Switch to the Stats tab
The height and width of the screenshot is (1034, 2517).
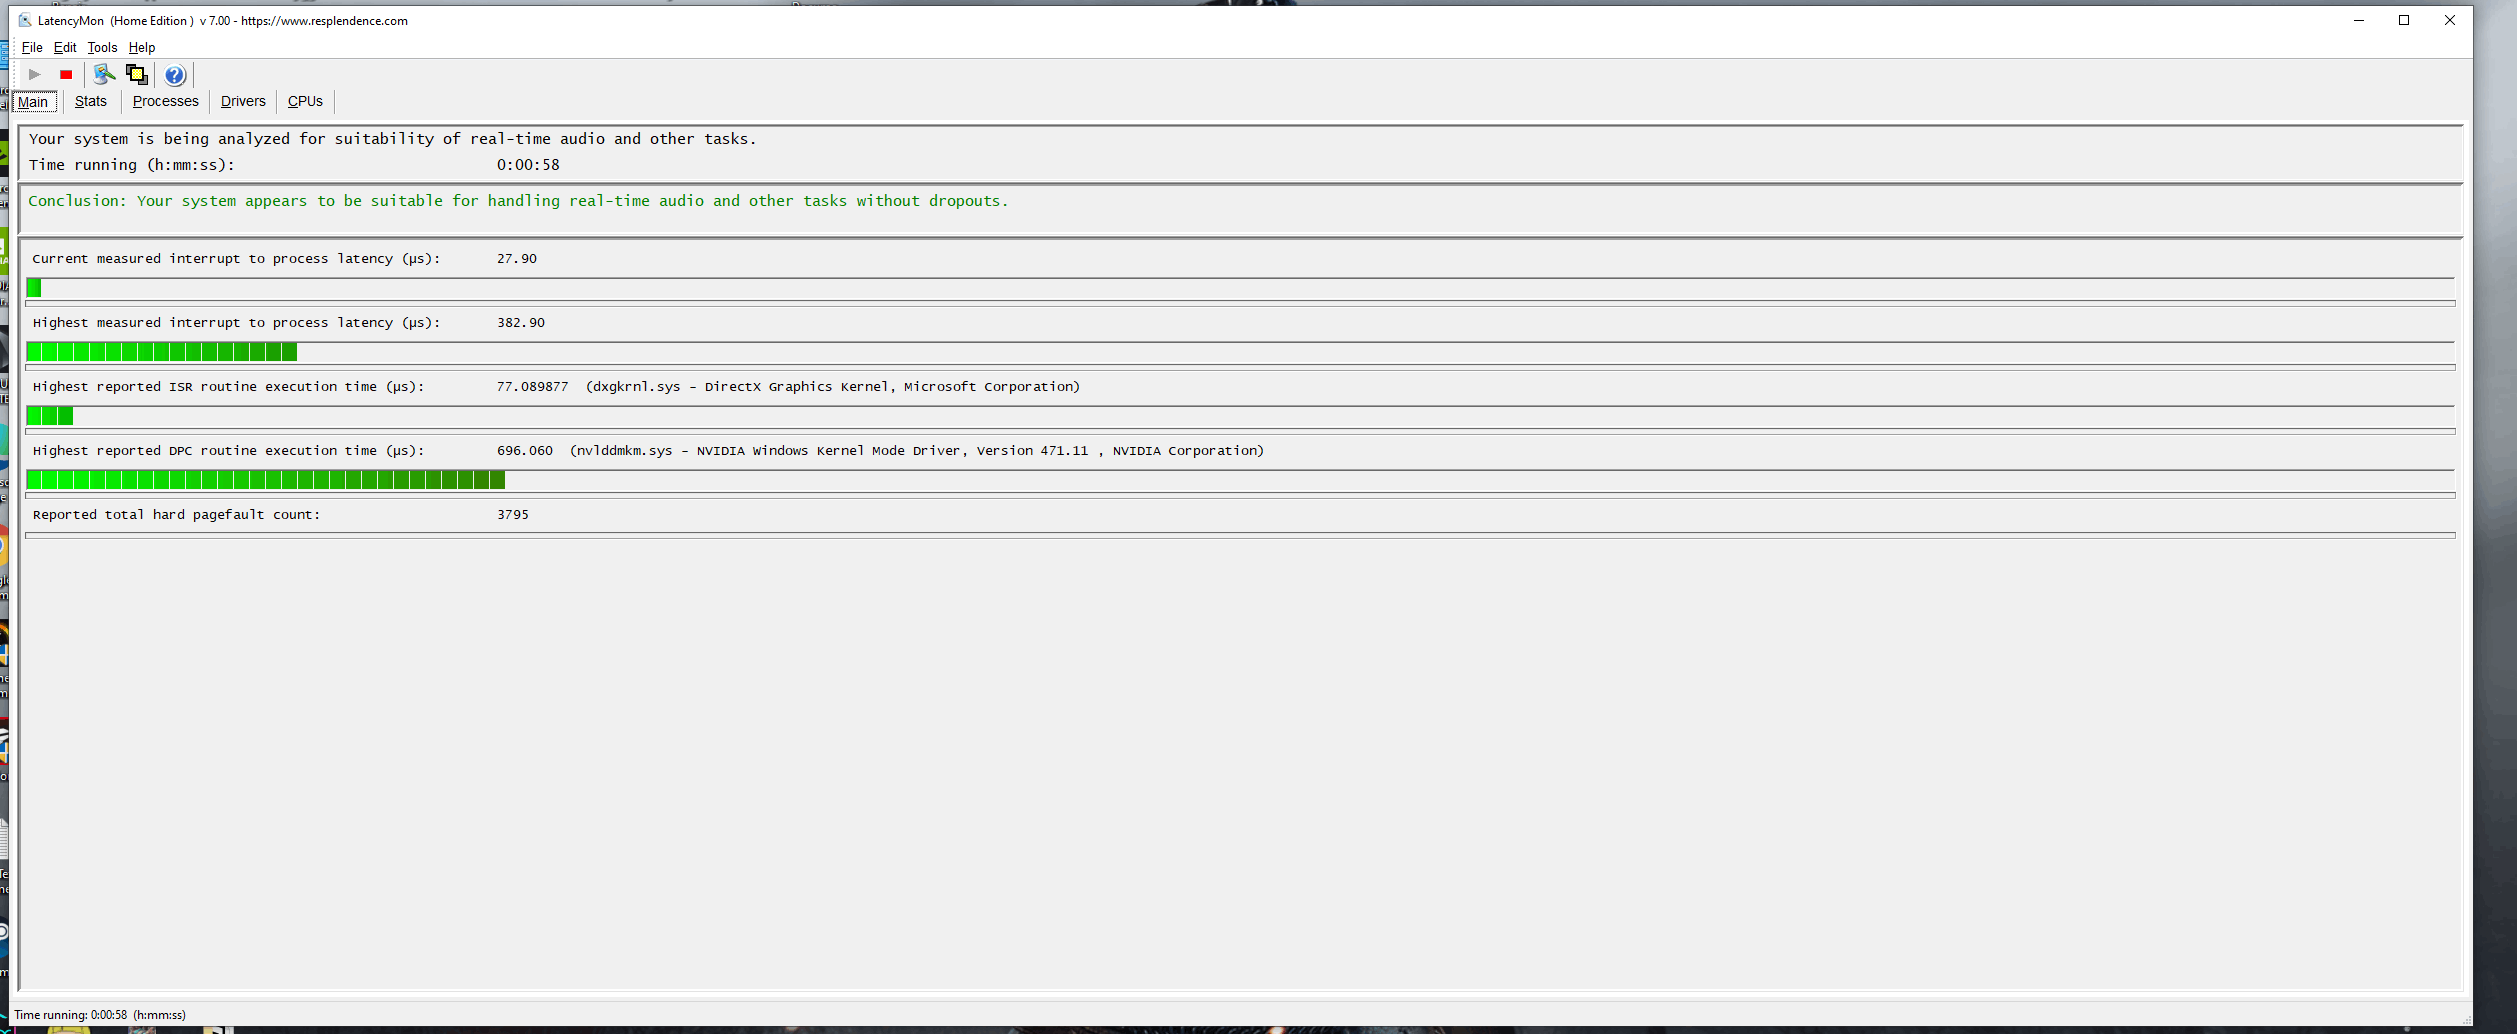coord(91,101)
